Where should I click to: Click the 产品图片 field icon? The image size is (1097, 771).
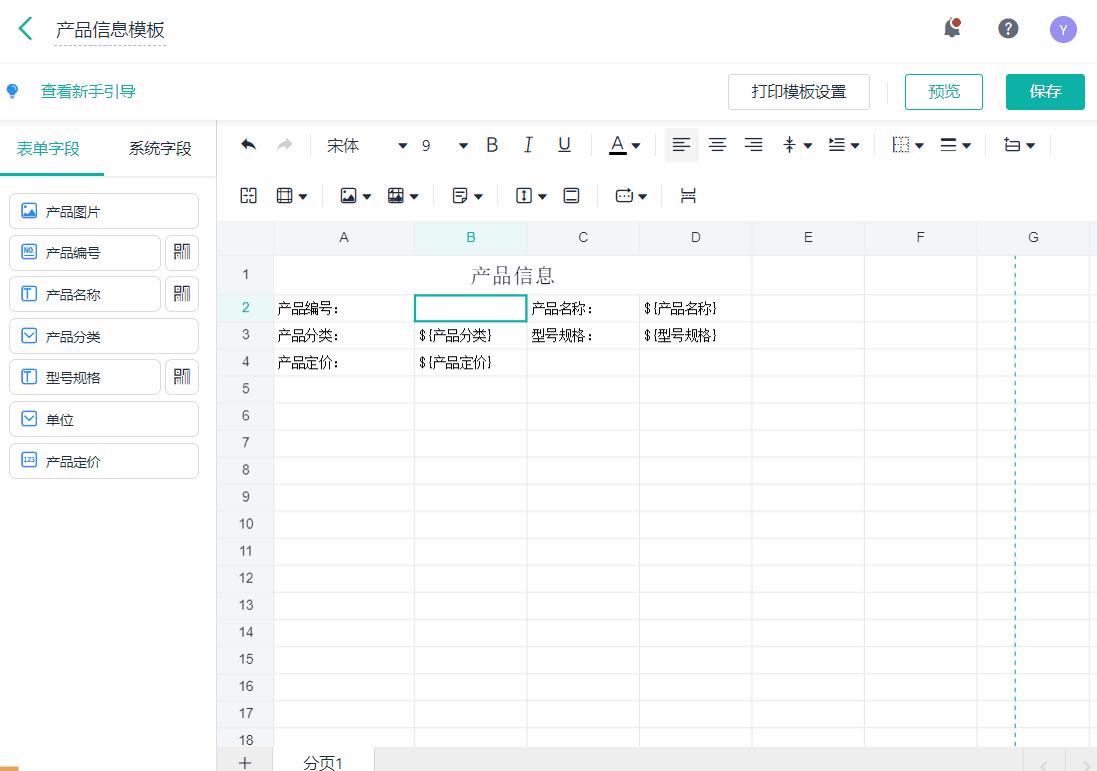[30, 210]
